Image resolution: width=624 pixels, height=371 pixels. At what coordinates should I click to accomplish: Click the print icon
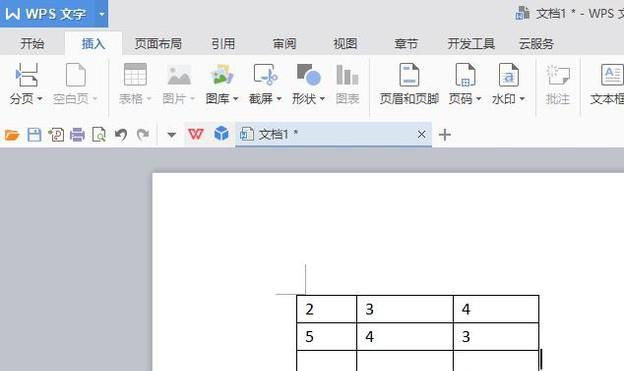pos(77,135)
